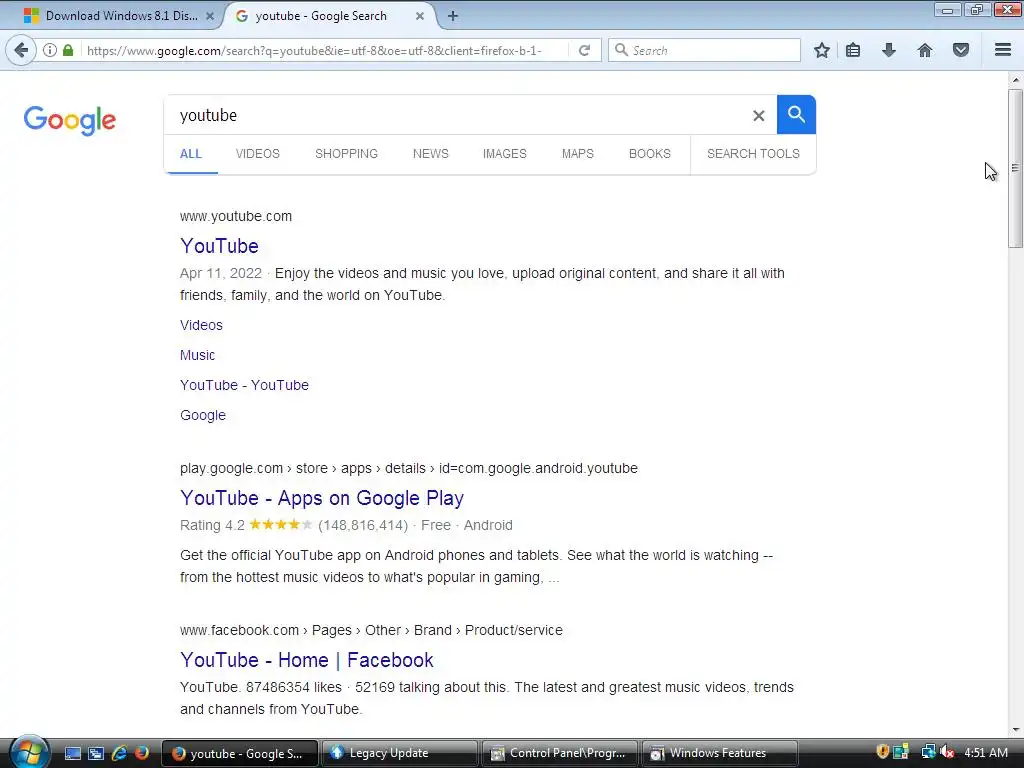
Task: View the green padlock security details
Action: pos(68,50)
